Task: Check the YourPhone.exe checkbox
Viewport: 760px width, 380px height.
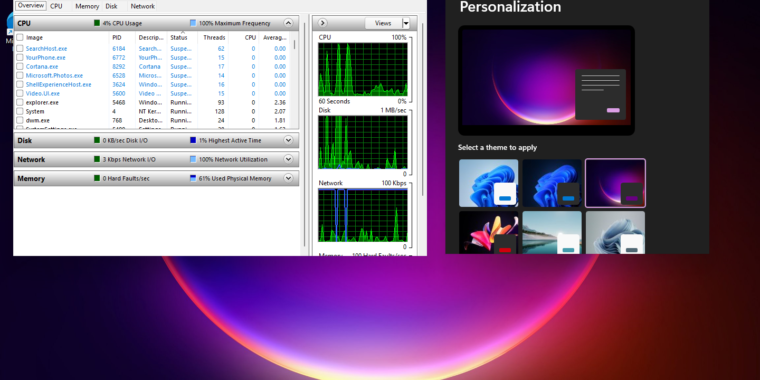Action: pyautogui.click(x=20, y=58)
